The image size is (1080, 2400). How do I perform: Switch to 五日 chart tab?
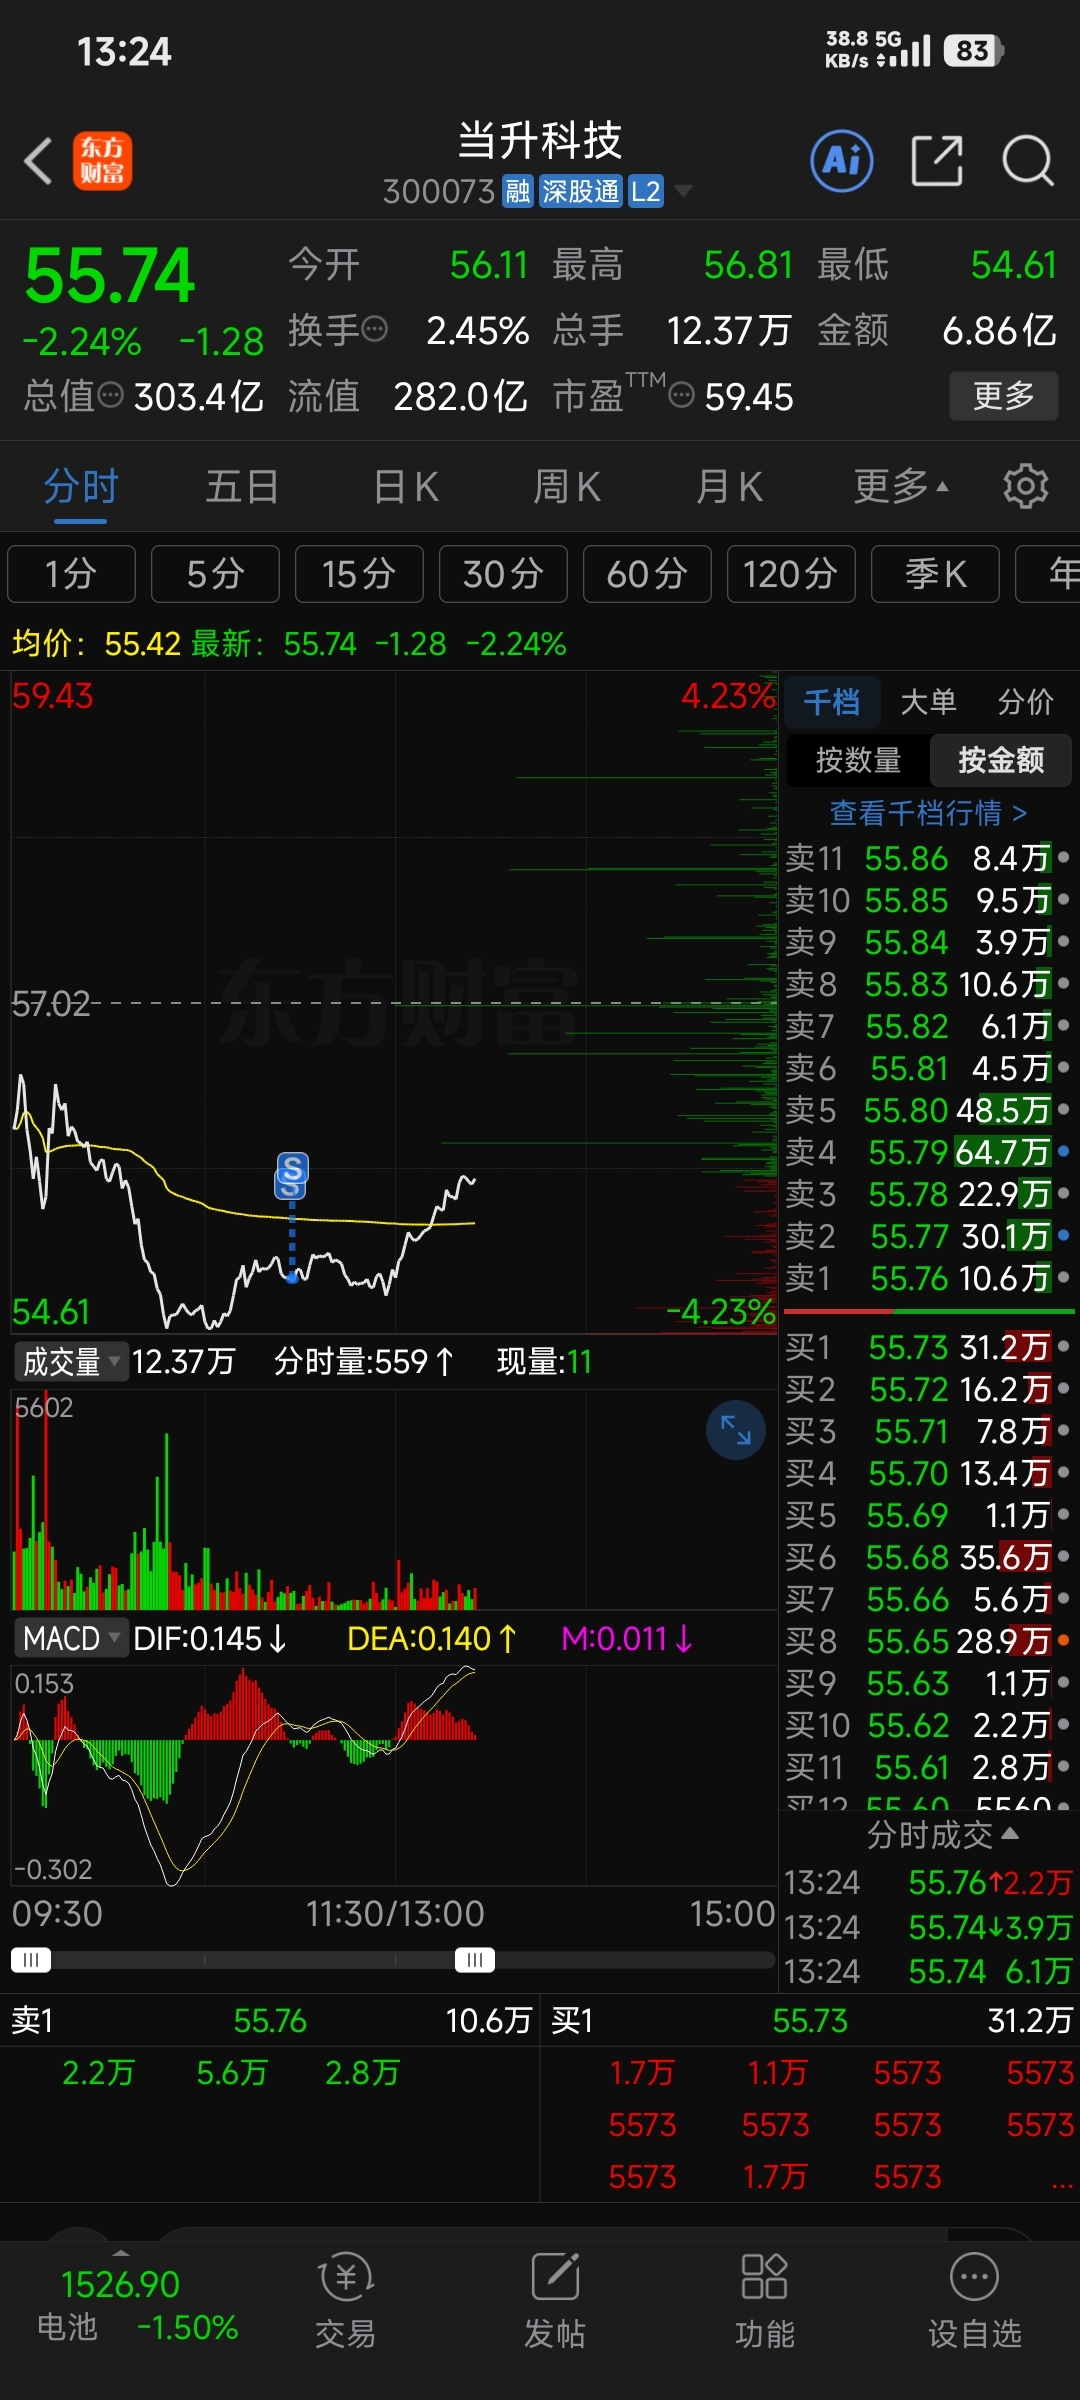[243, 487]
